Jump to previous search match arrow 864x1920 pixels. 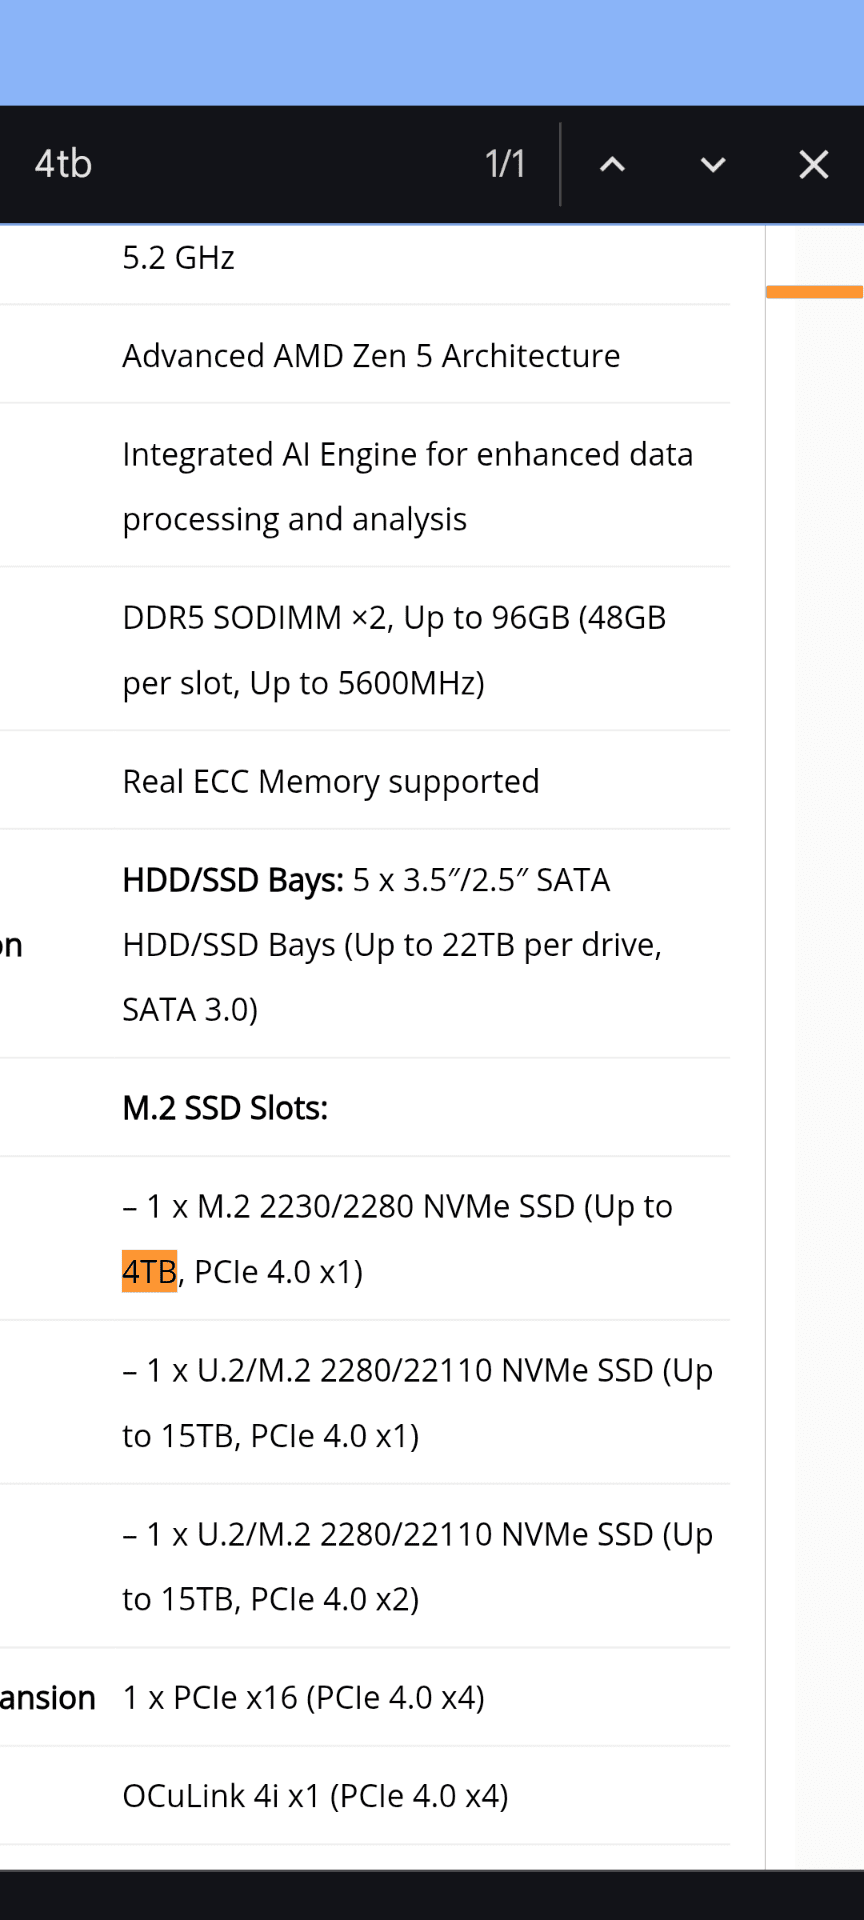pos(612,165)
